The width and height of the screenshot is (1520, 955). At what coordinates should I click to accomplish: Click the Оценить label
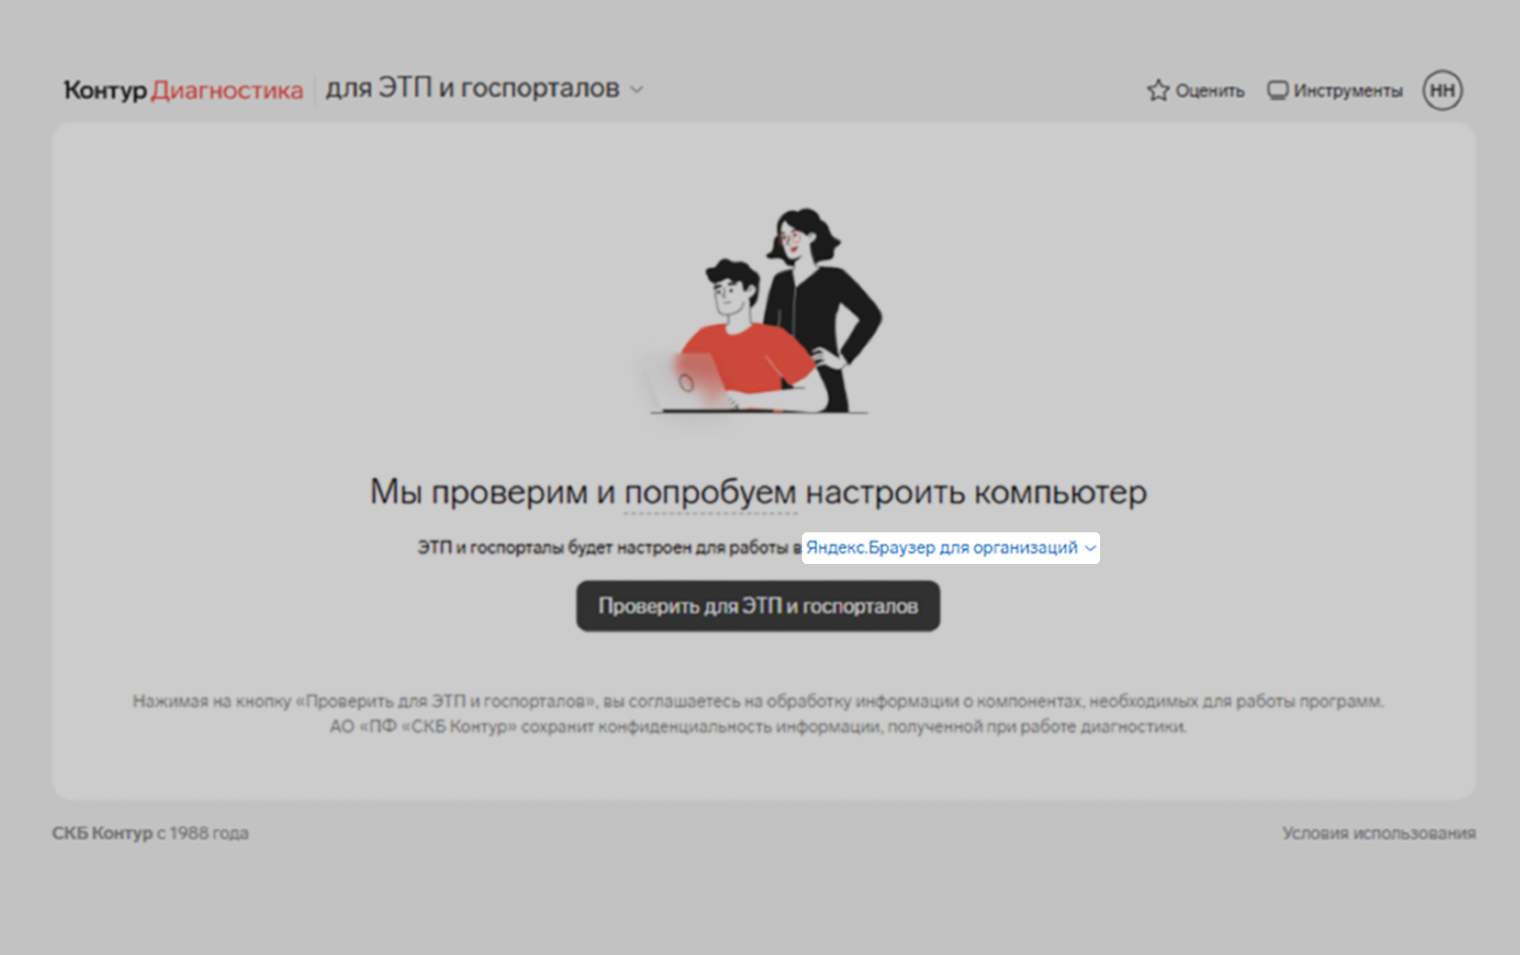click(x=1210, y=91)
